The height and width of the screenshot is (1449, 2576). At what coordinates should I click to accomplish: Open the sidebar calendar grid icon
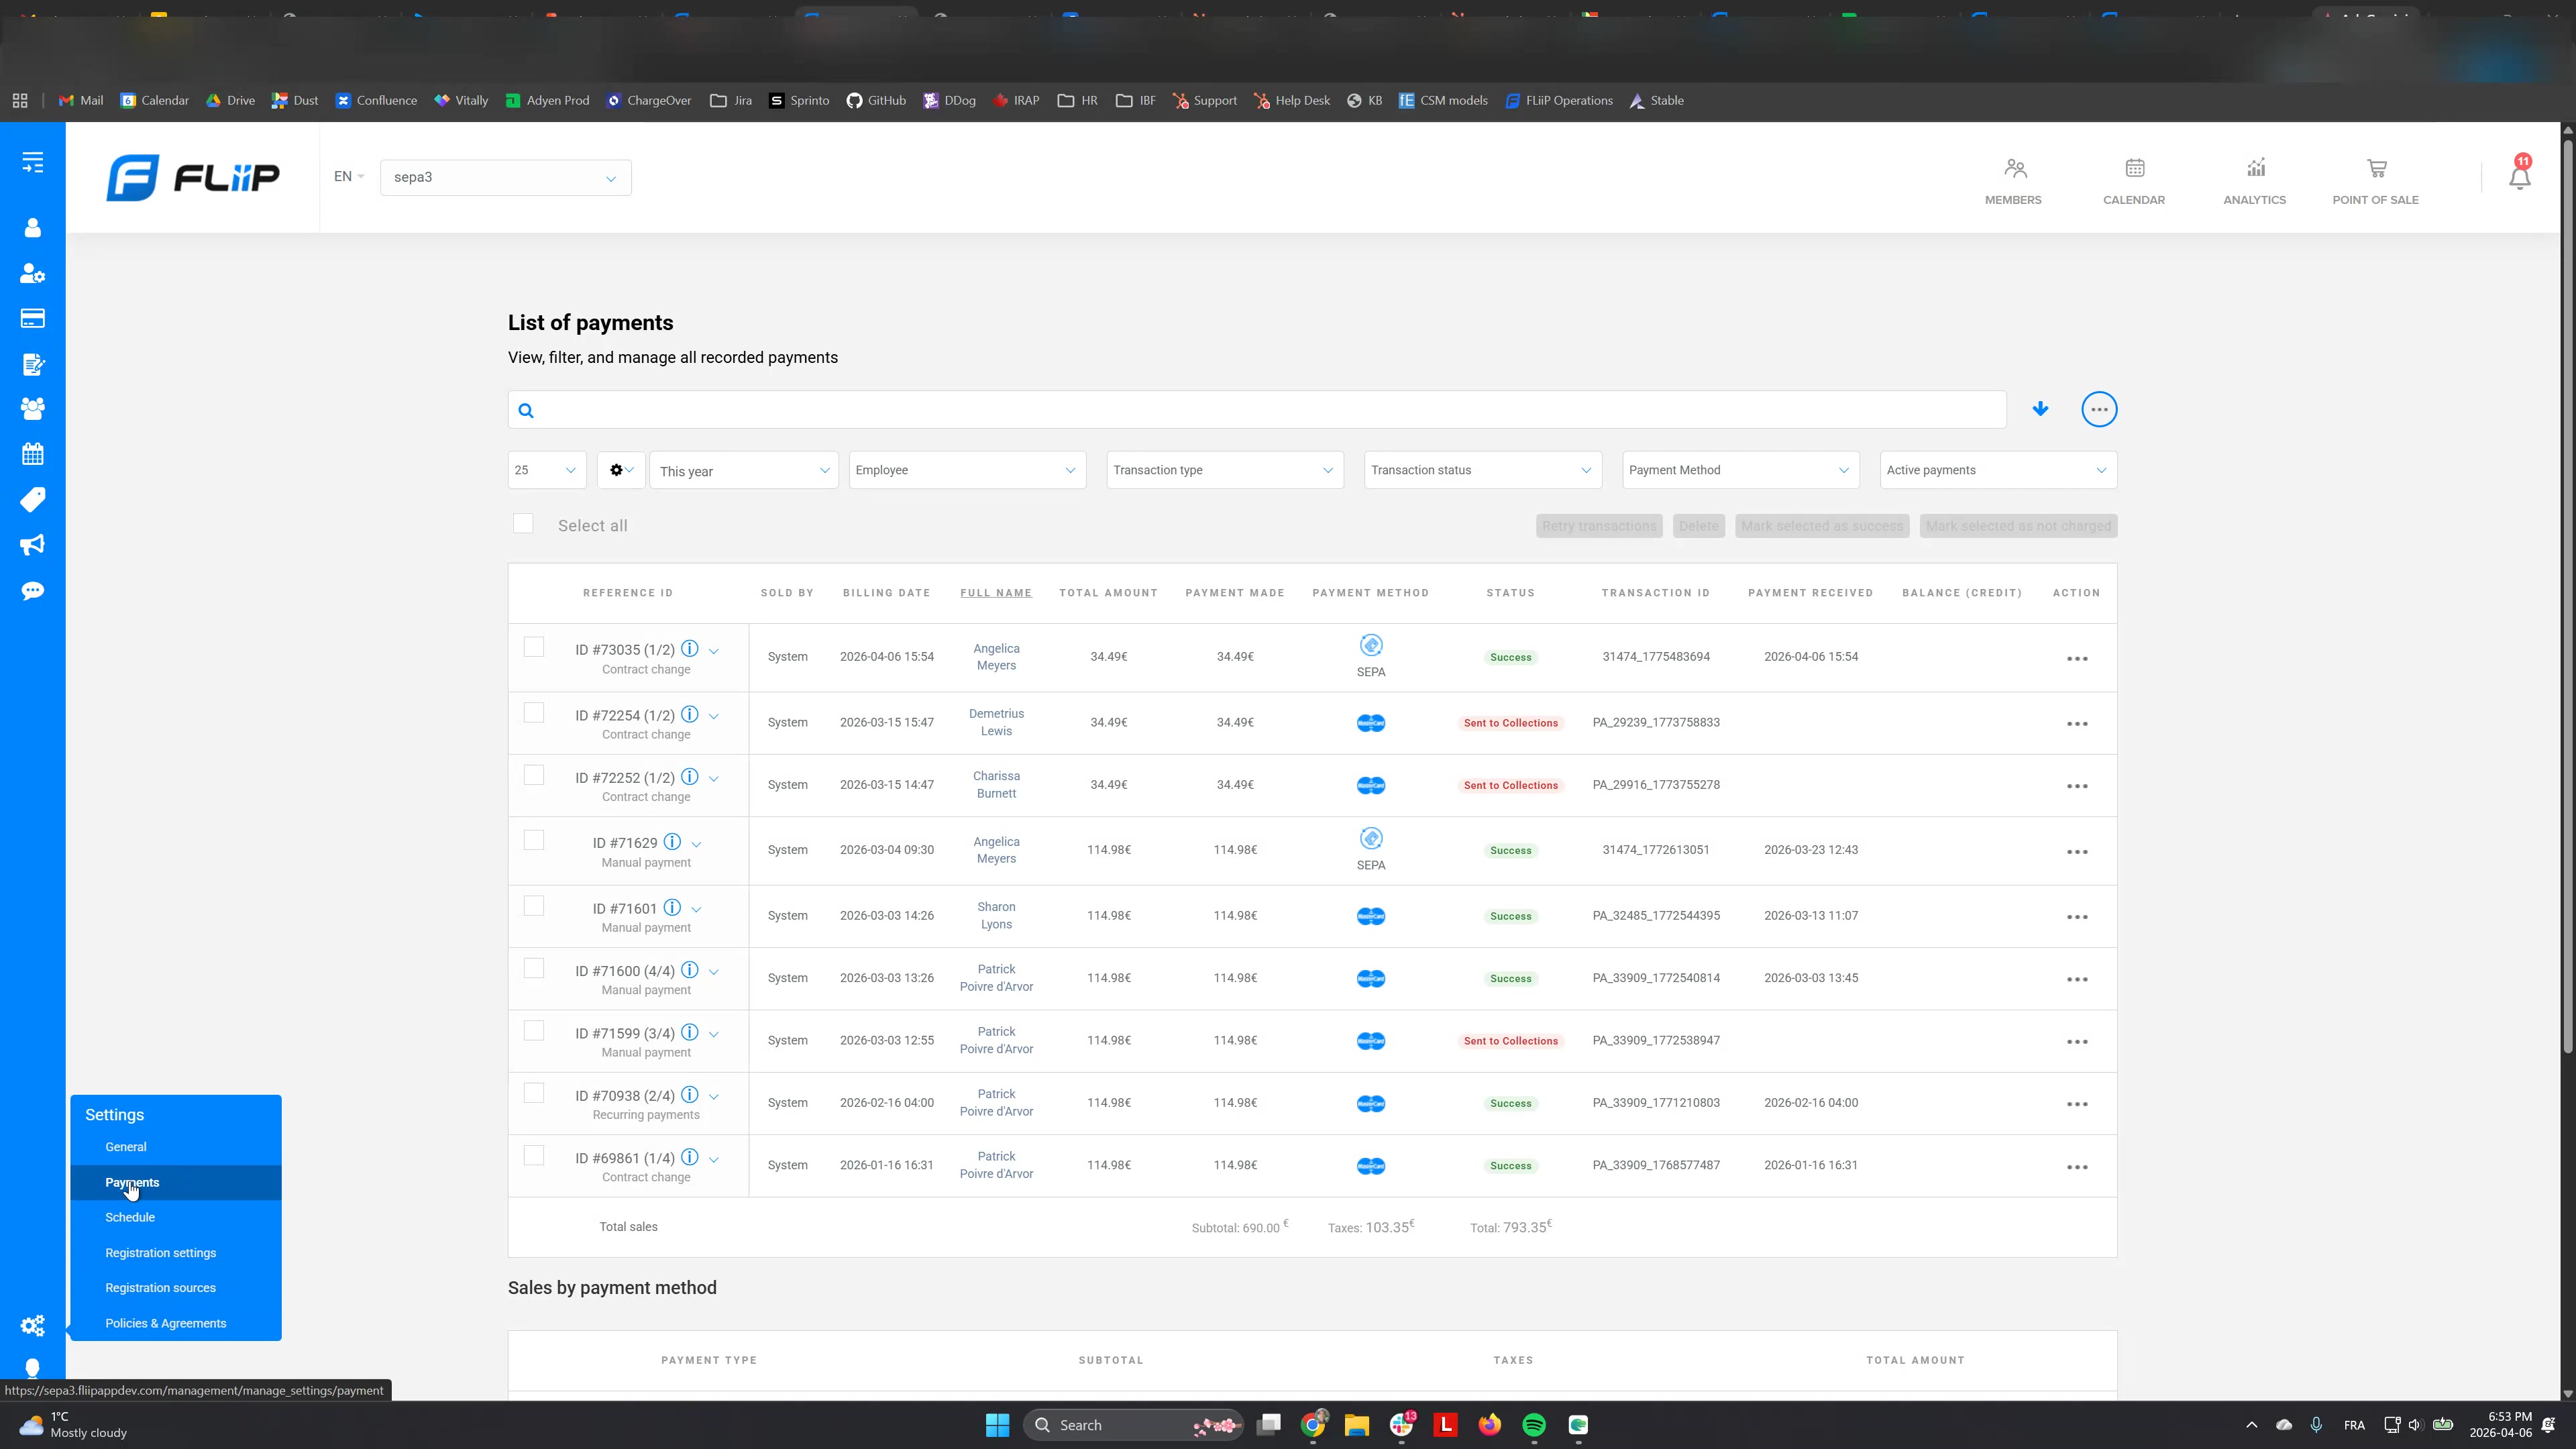point(33,454)
